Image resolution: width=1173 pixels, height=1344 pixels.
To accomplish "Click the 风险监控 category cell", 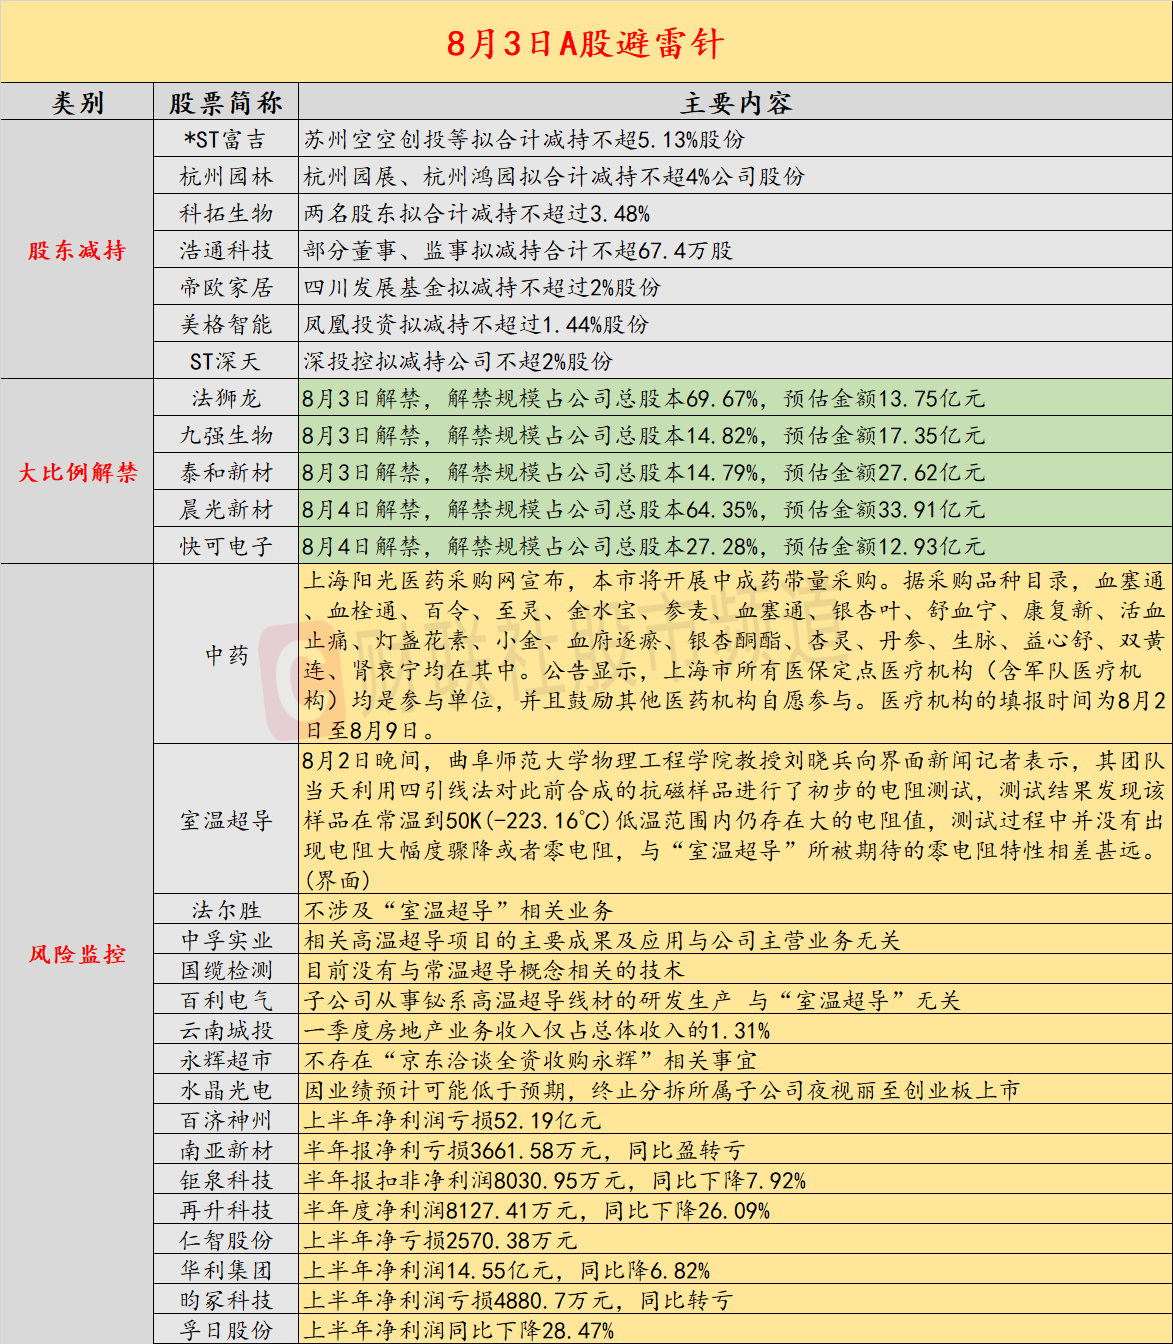I will 77,954.
